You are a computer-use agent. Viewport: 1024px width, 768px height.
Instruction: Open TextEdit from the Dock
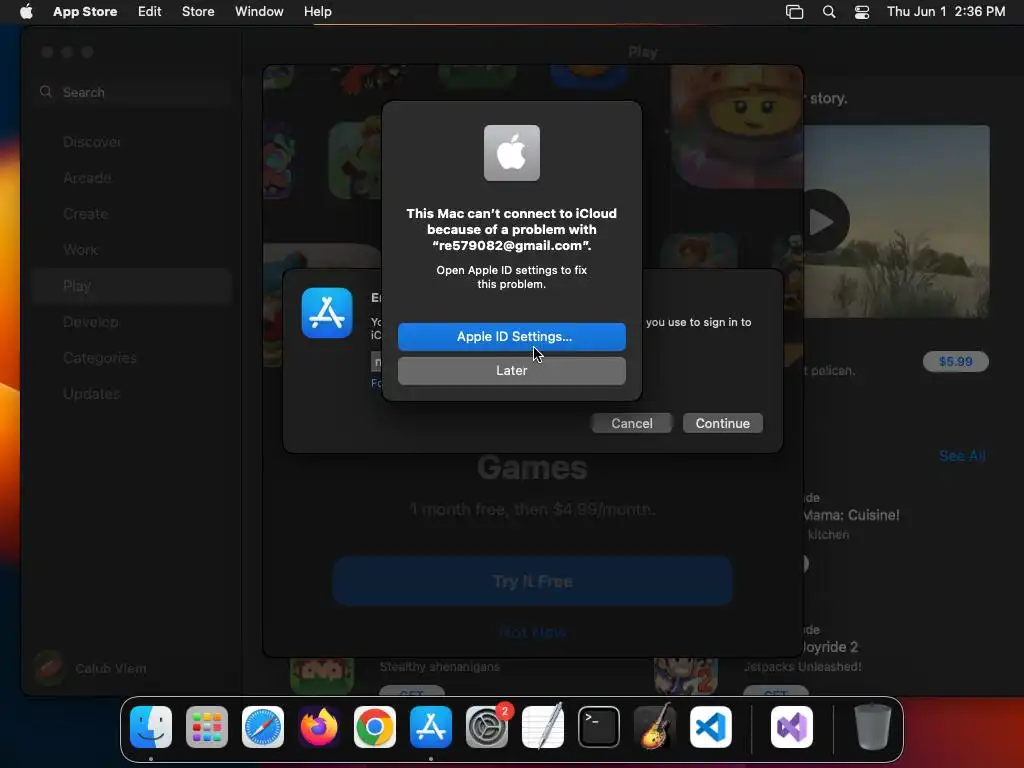[x=543, y=727]
